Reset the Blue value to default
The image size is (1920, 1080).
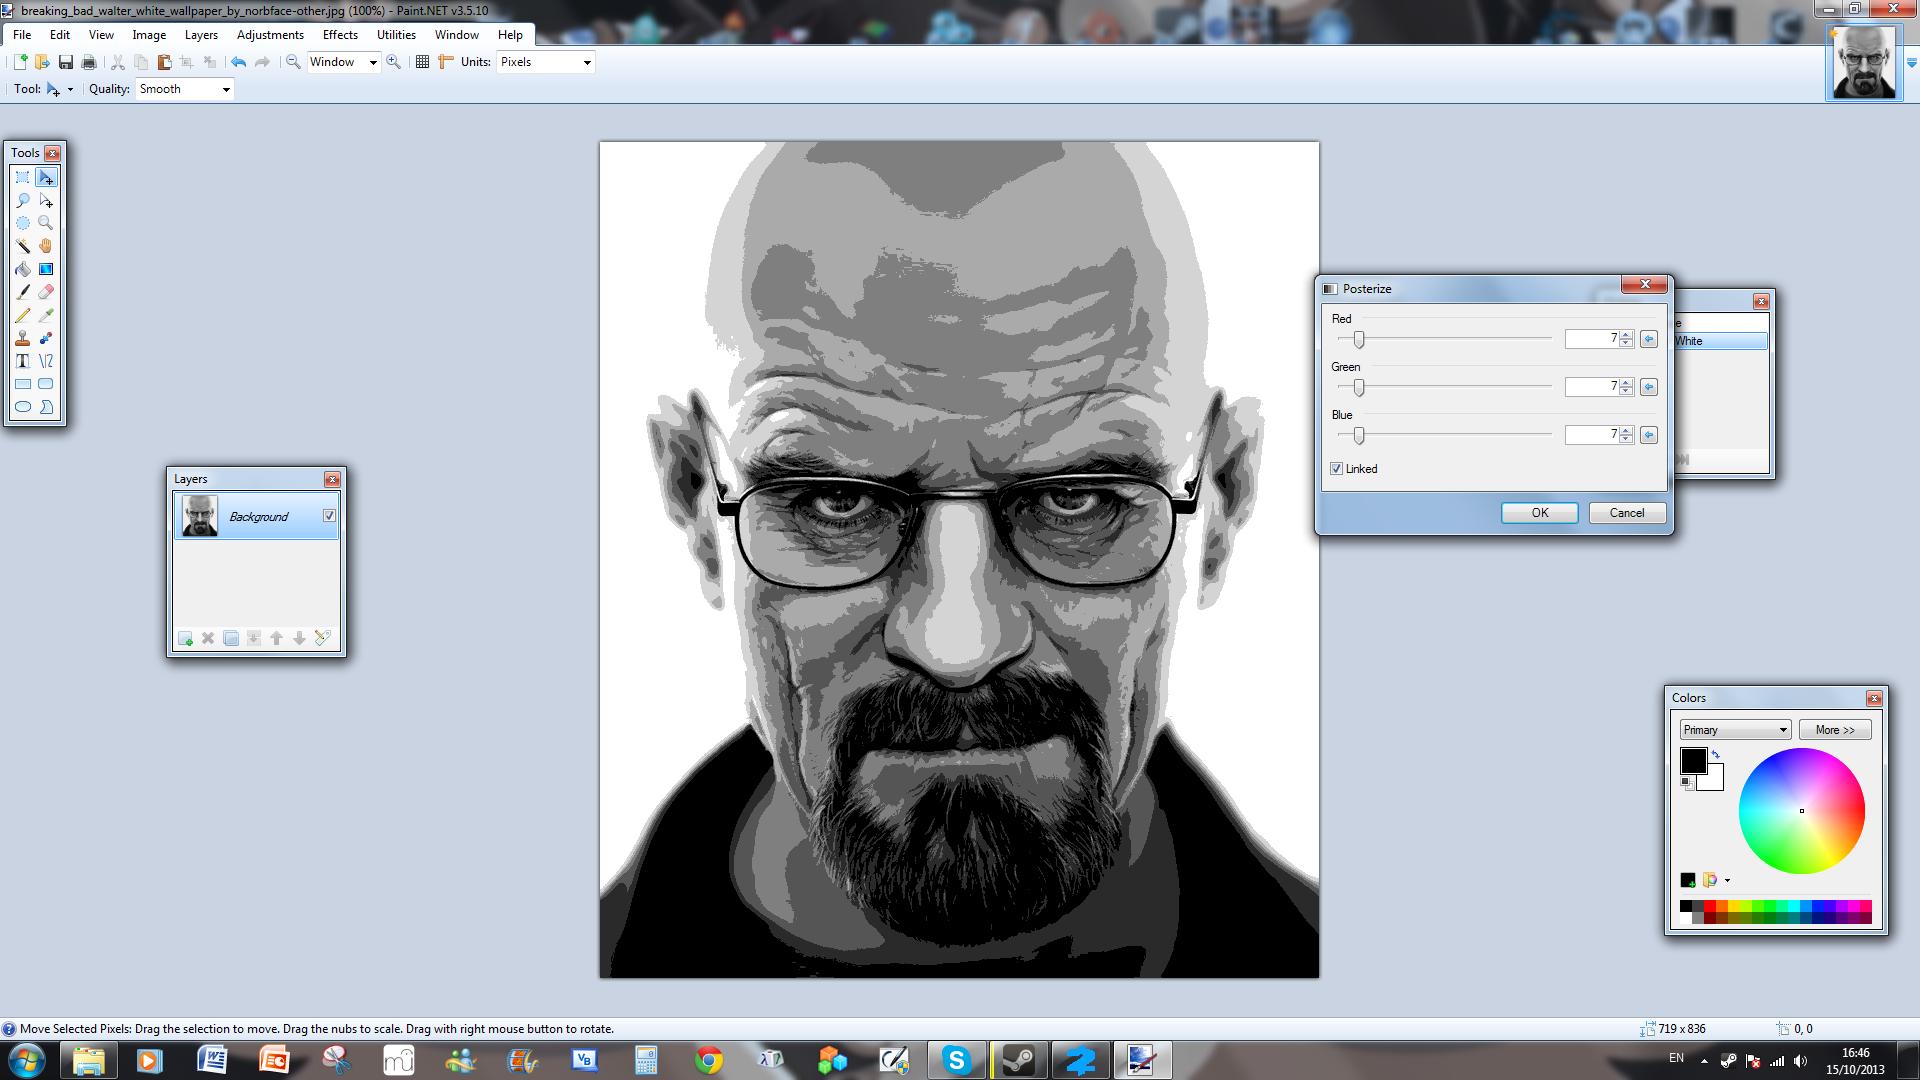(x=1649, y=435)
